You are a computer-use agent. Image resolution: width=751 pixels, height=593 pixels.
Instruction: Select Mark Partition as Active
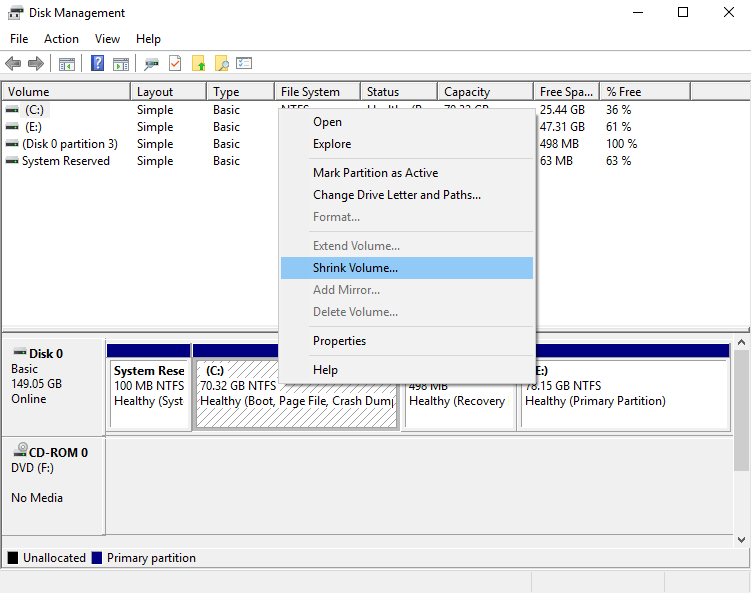tap(407, 173)
